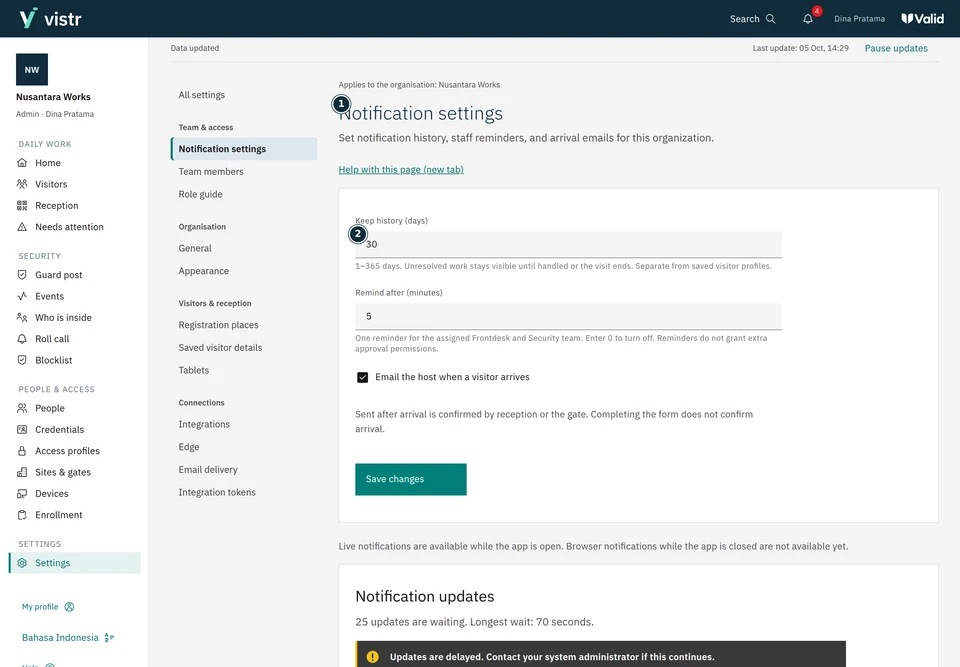Click the My profile user icon

[69, 607]
